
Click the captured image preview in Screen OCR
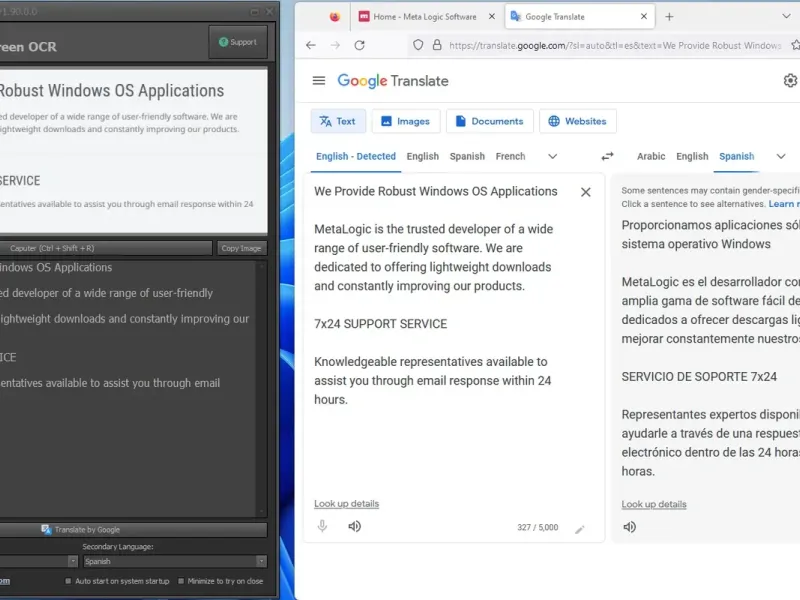(133, 151)
